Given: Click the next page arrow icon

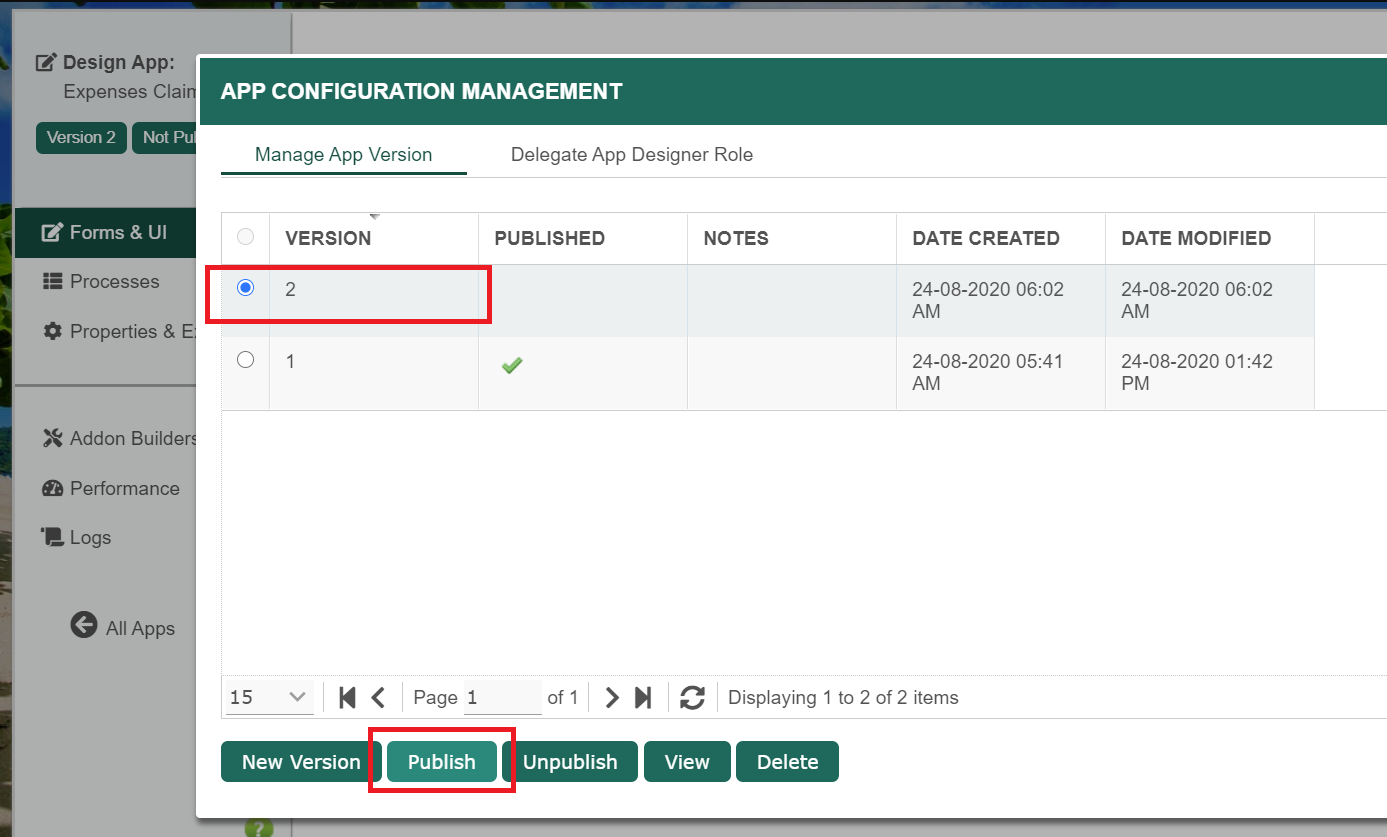Looking at the screenshot, I should click(612, 697).
